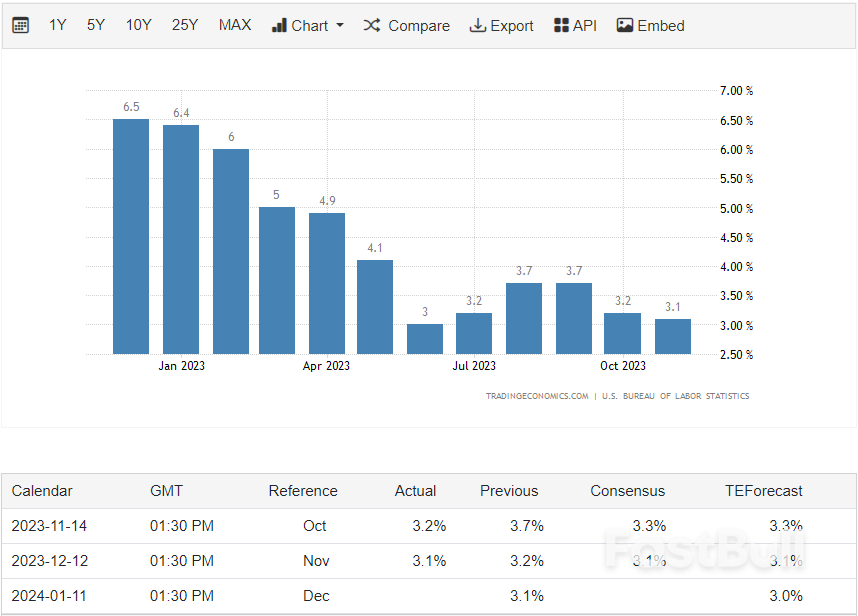
Task: Open the 2024-01-11 calendar entry
Action: point(49,596)
